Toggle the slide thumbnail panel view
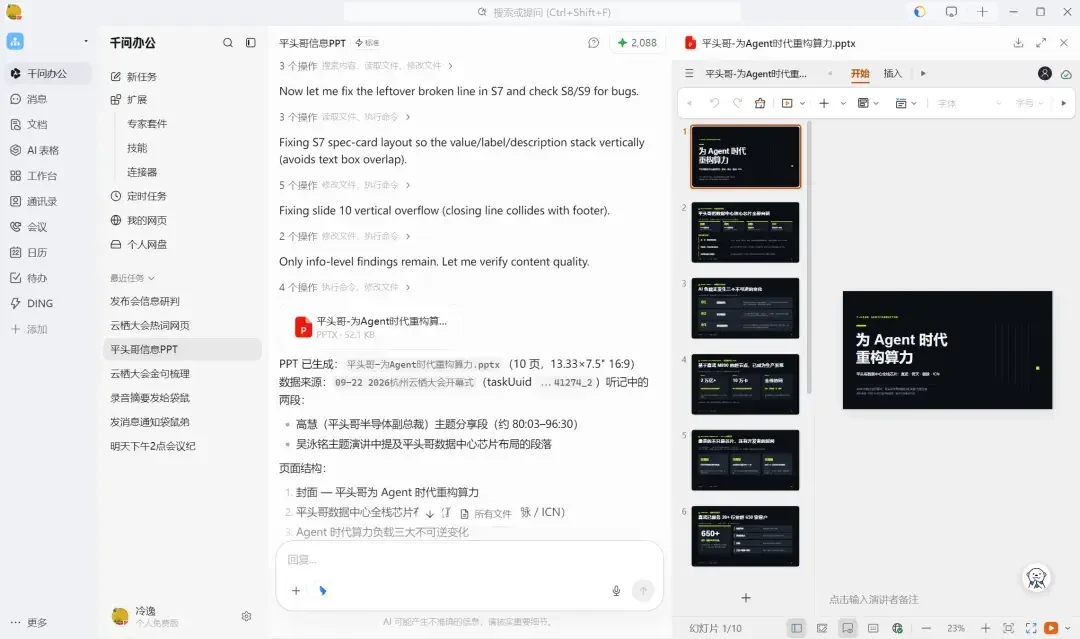 coord(796,628)
